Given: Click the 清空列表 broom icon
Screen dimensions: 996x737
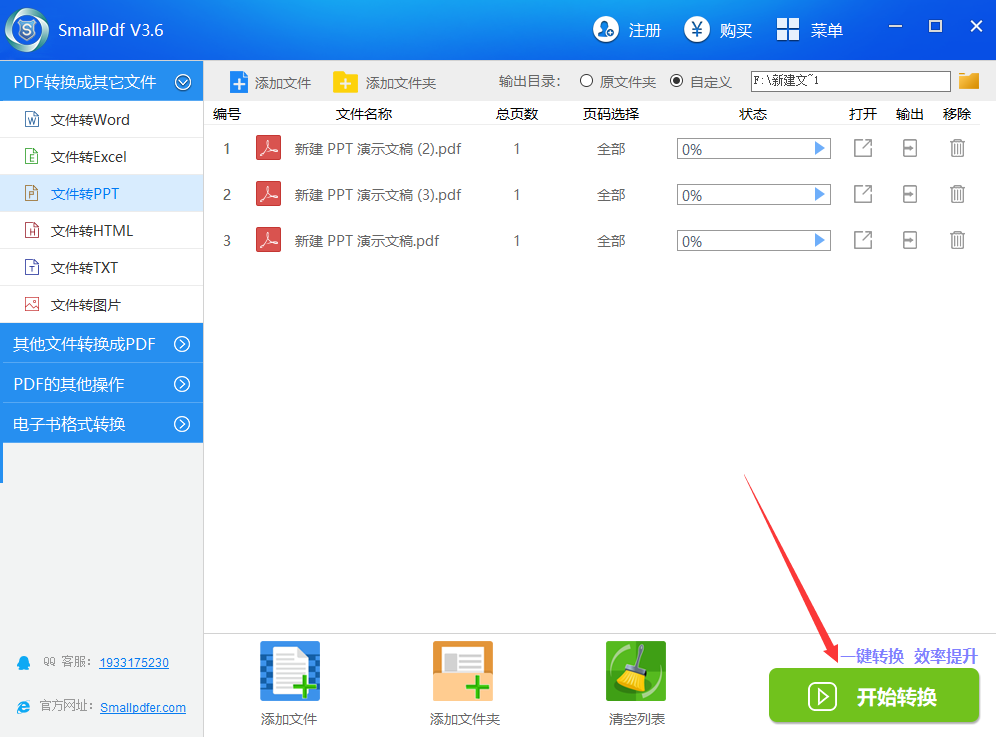Looking at the screenshot, I should click(636, 671).
